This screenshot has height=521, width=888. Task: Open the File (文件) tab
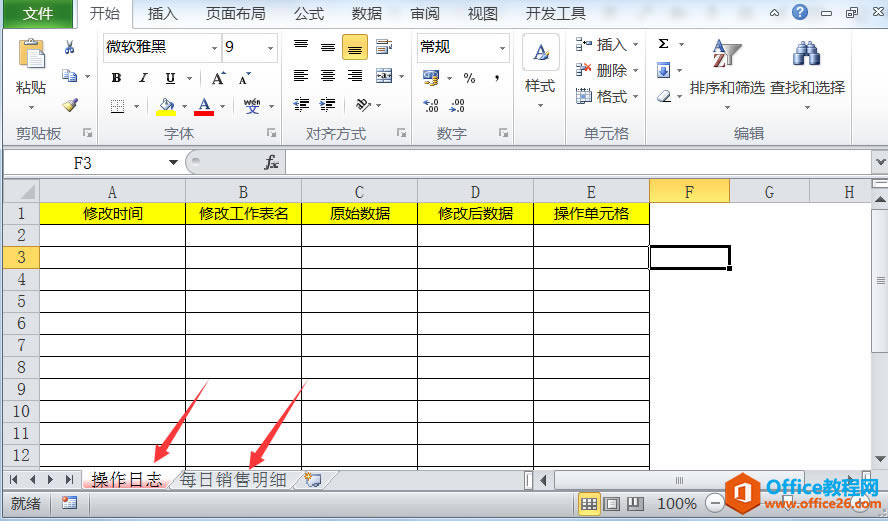[37, 14]
